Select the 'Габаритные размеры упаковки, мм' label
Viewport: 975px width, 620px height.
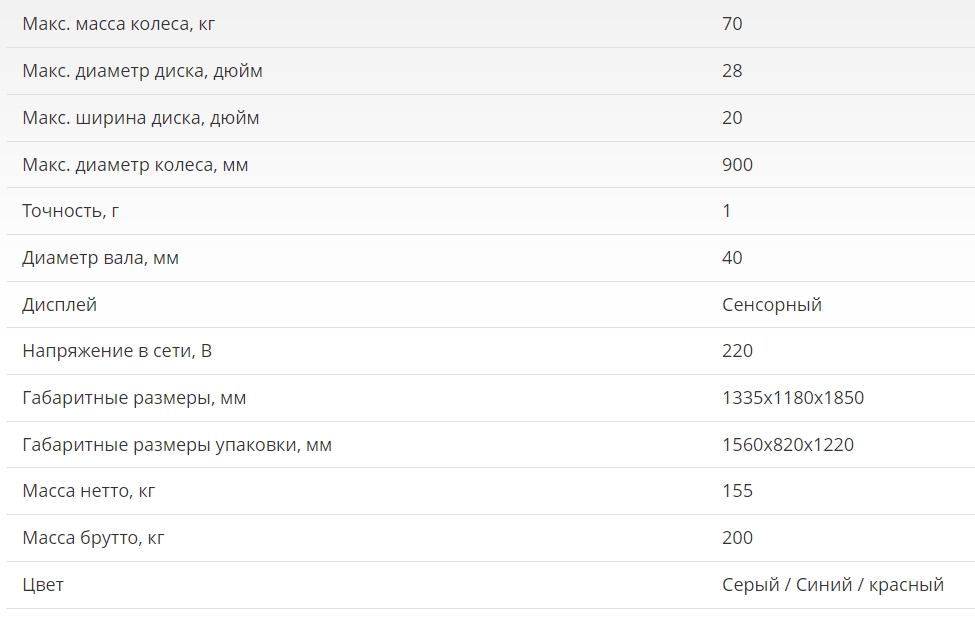pyautogui.click(x=176, y=445)
